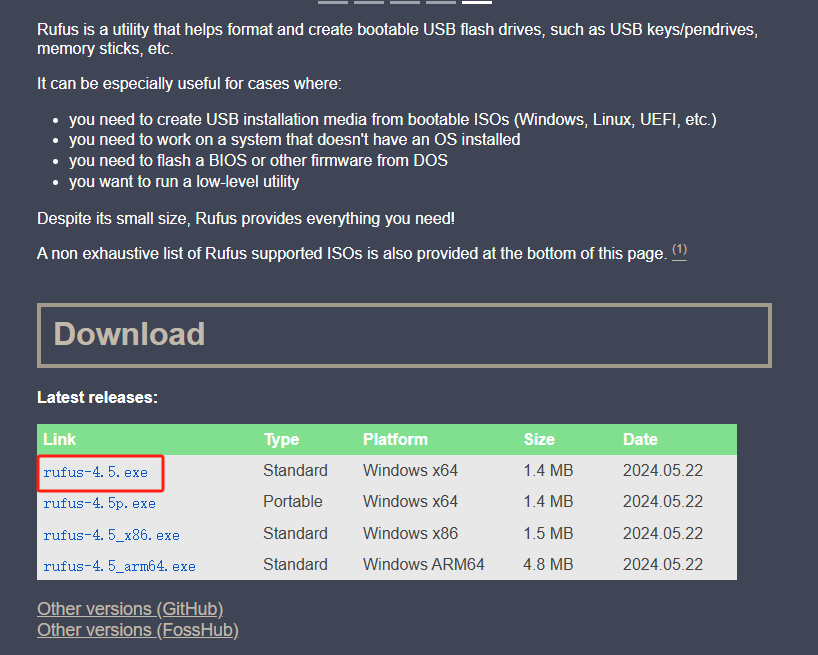Select the last white slide indicator at top
818x655 pixels.
[x=477, y=2]
